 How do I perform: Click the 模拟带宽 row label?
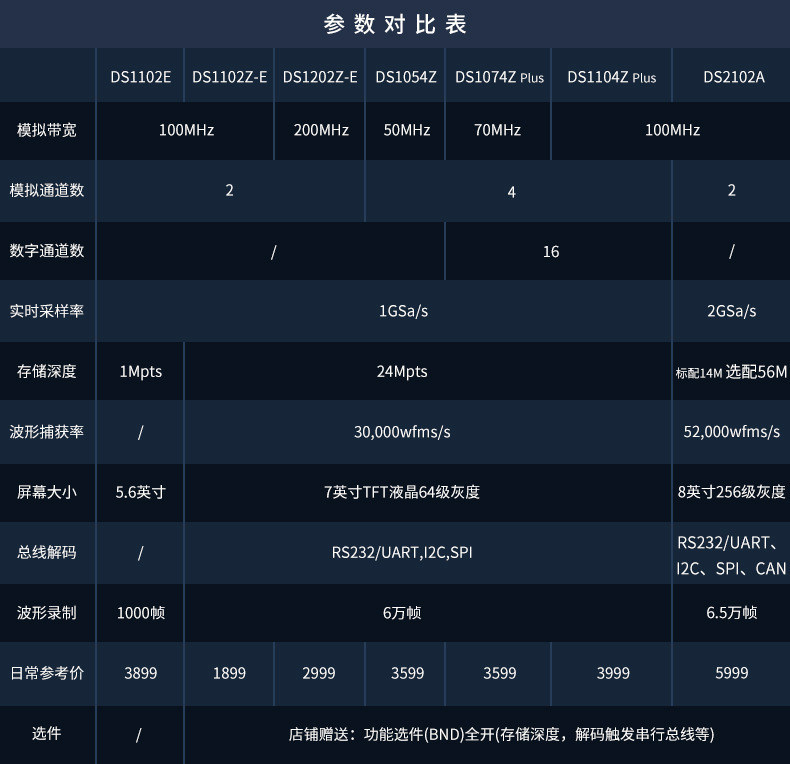(x=47, y=130)
